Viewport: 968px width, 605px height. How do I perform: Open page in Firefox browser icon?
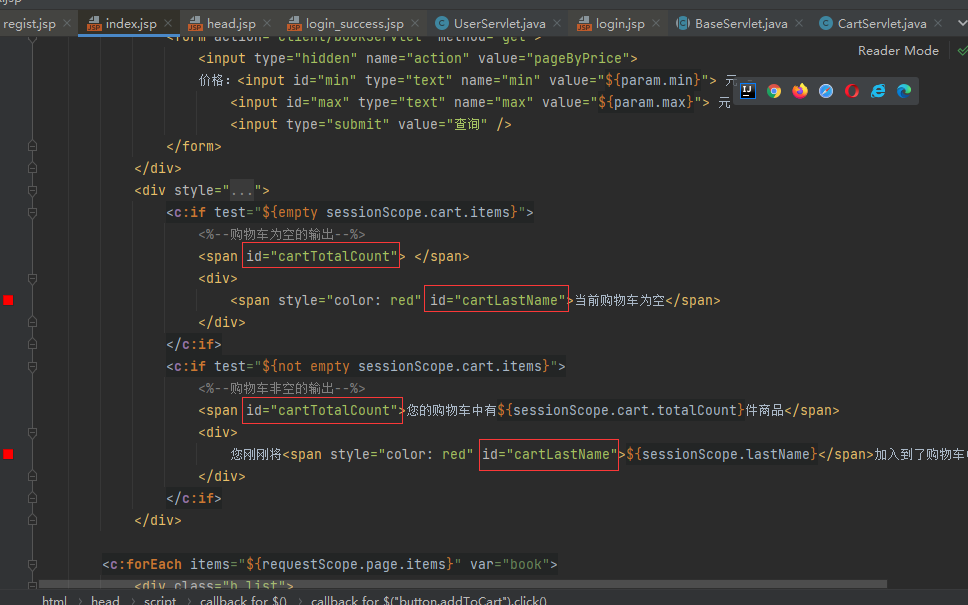click(x=800, y=91)
